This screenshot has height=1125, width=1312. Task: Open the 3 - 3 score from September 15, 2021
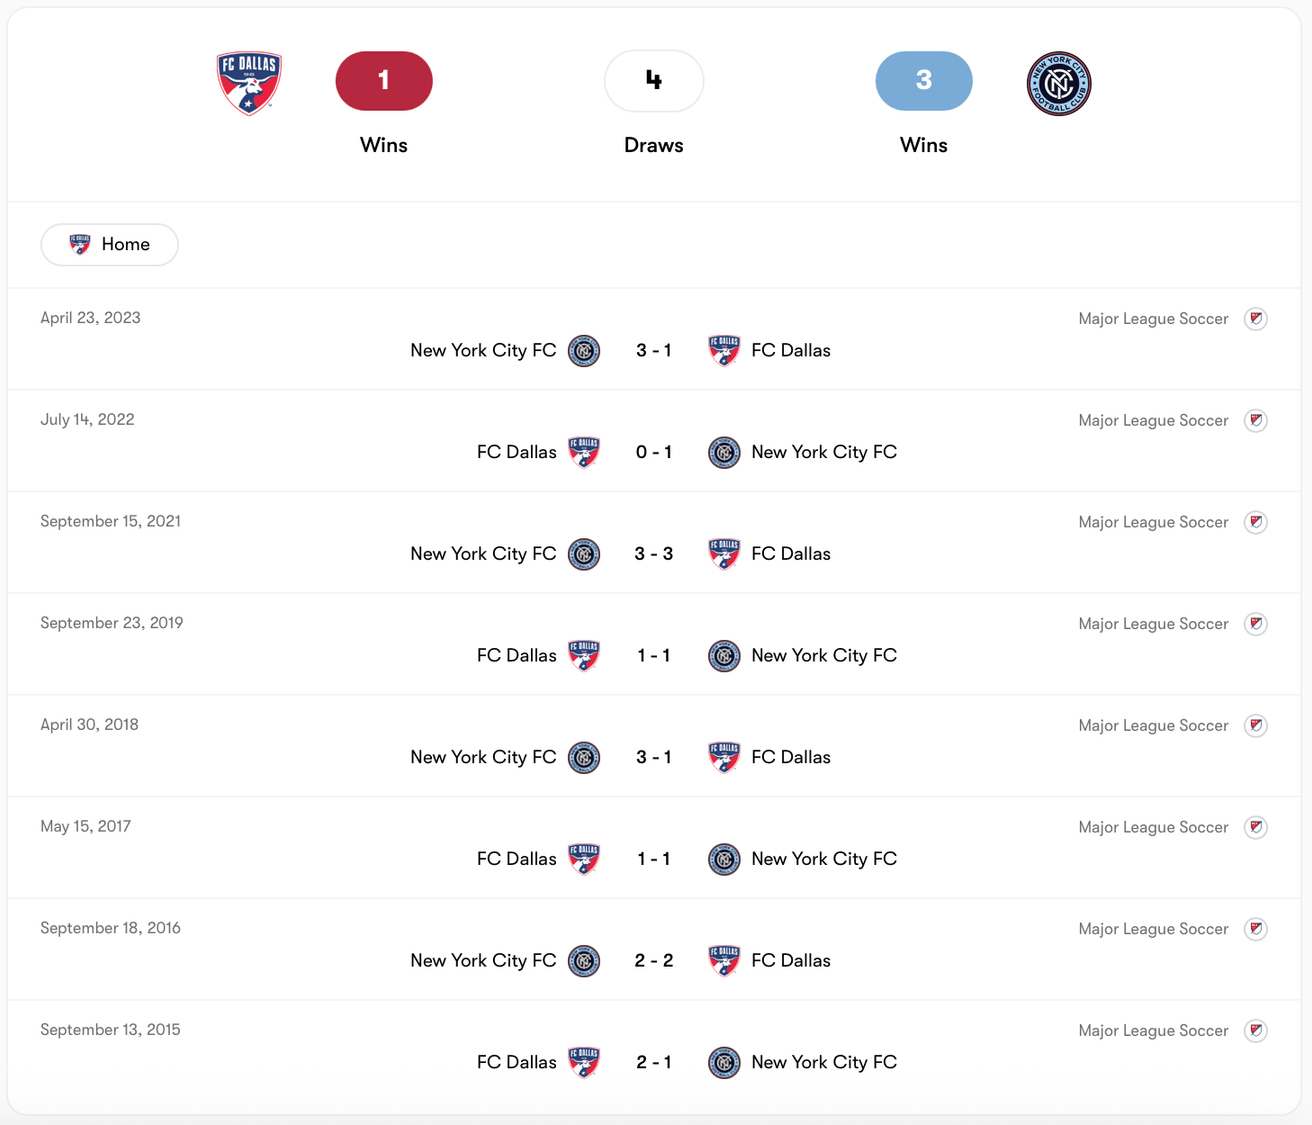pyautogui.click(x=654, y=554)
